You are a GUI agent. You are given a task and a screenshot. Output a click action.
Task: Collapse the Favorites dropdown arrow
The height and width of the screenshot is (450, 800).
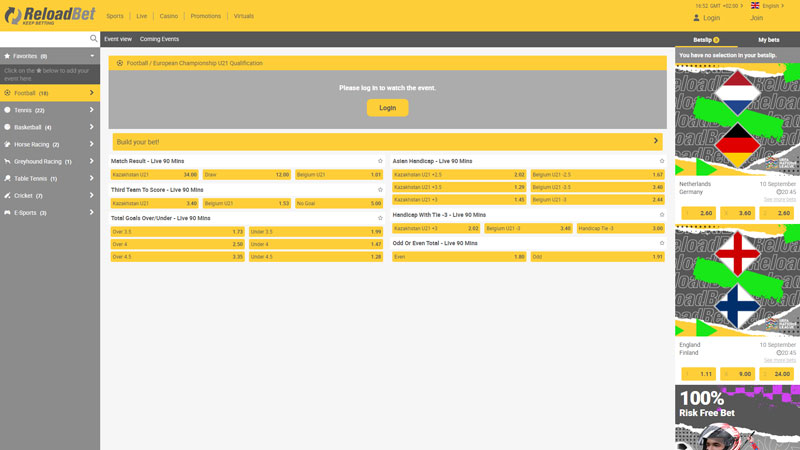pyautogui.click(x=92, y=56)
